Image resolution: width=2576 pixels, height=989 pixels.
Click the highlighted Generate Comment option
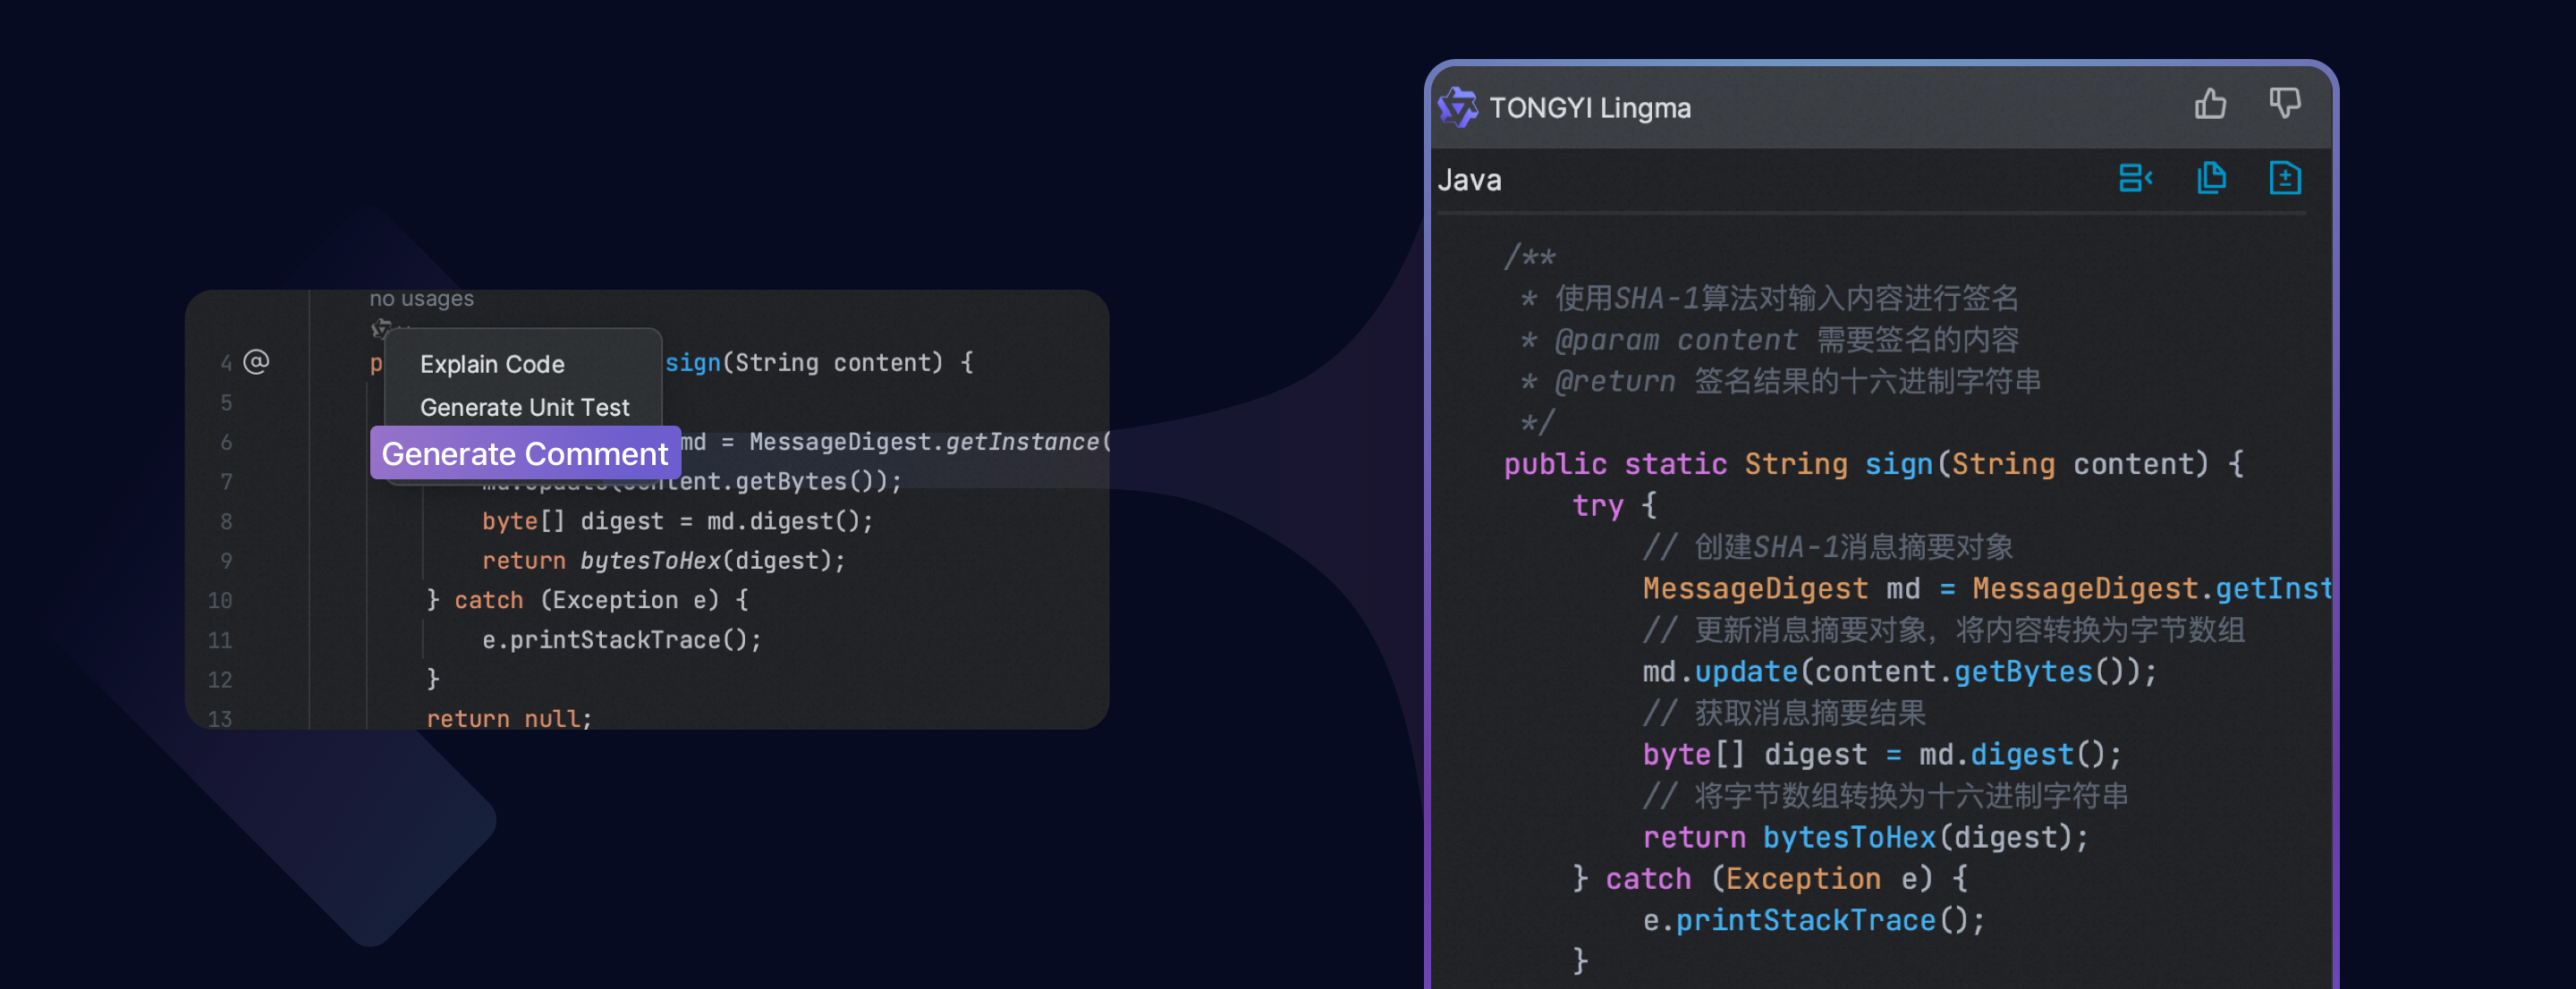524,454
